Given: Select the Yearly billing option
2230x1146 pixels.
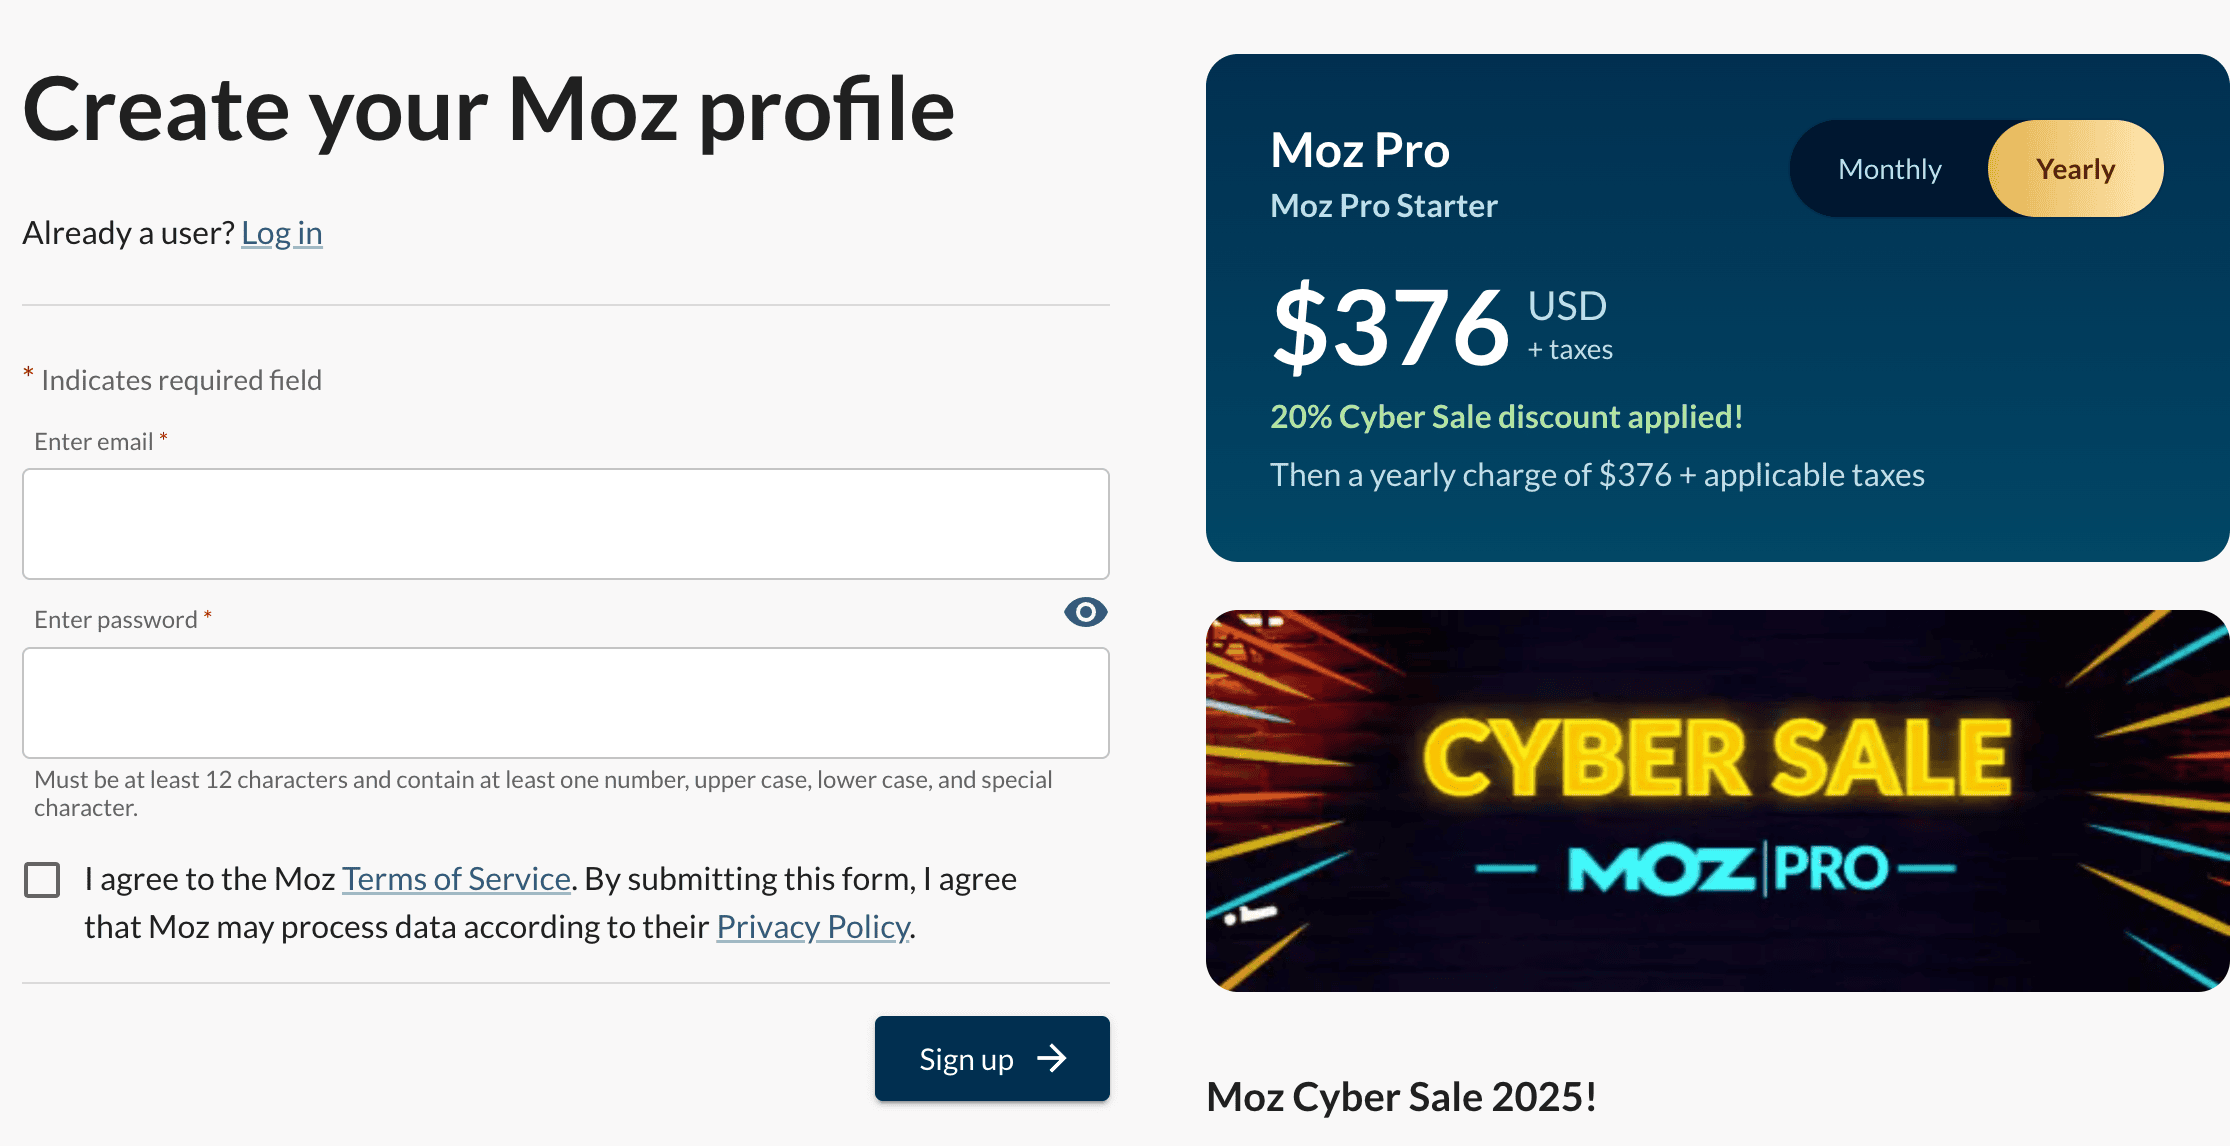Looking at the screenshot, I should (x=2074, y=168).
